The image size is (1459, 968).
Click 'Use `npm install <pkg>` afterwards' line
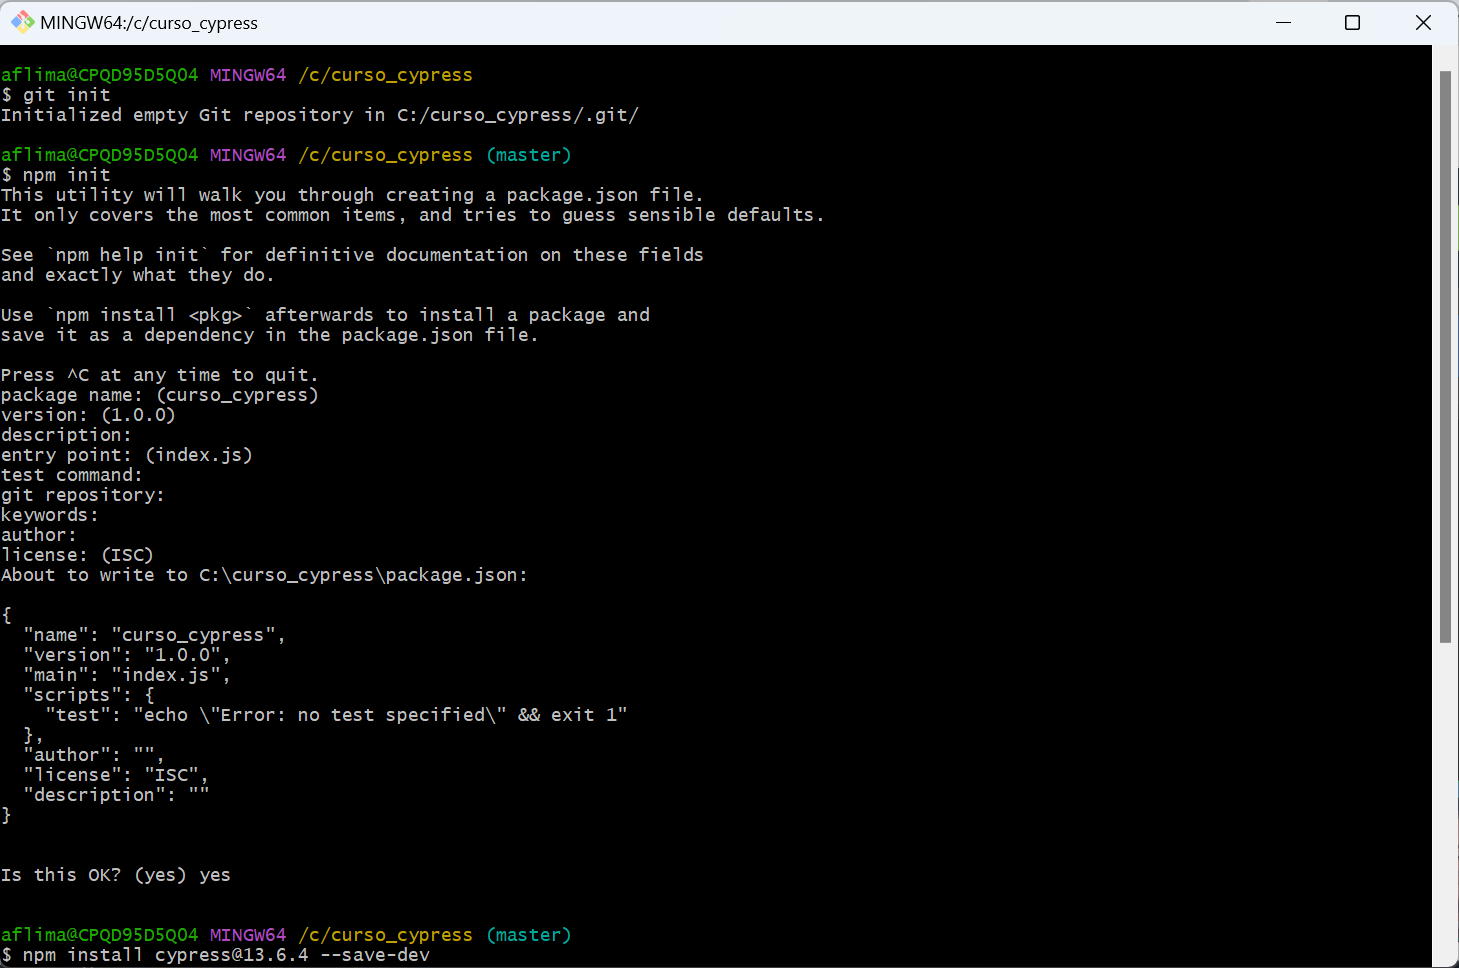[x=325, y=315]
